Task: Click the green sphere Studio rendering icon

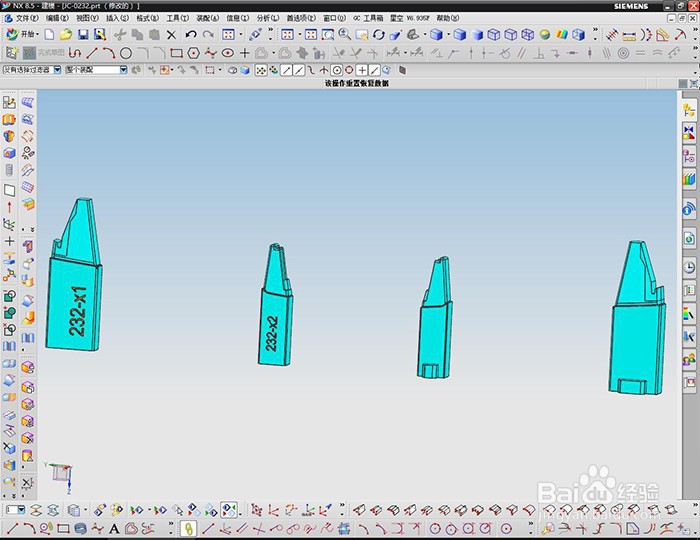Action: pyautogui.click(x=545, y=34)
